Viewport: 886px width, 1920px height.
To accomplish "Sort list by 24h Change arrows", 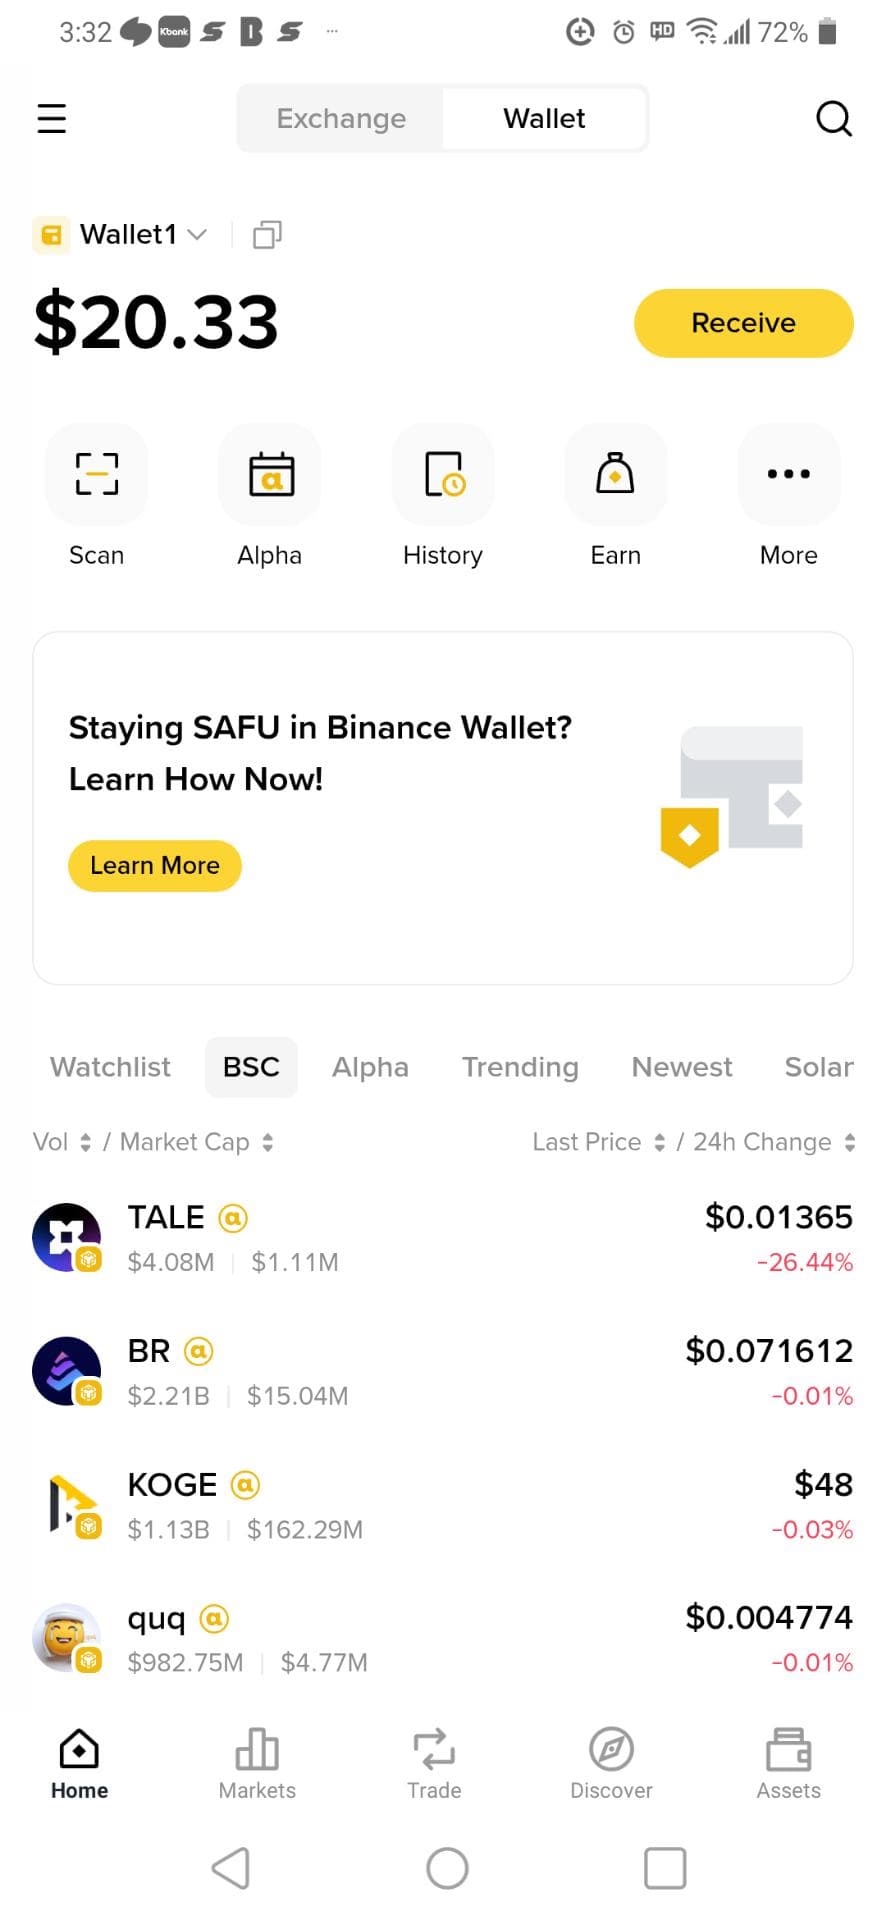I will [x=849, y=1142].
